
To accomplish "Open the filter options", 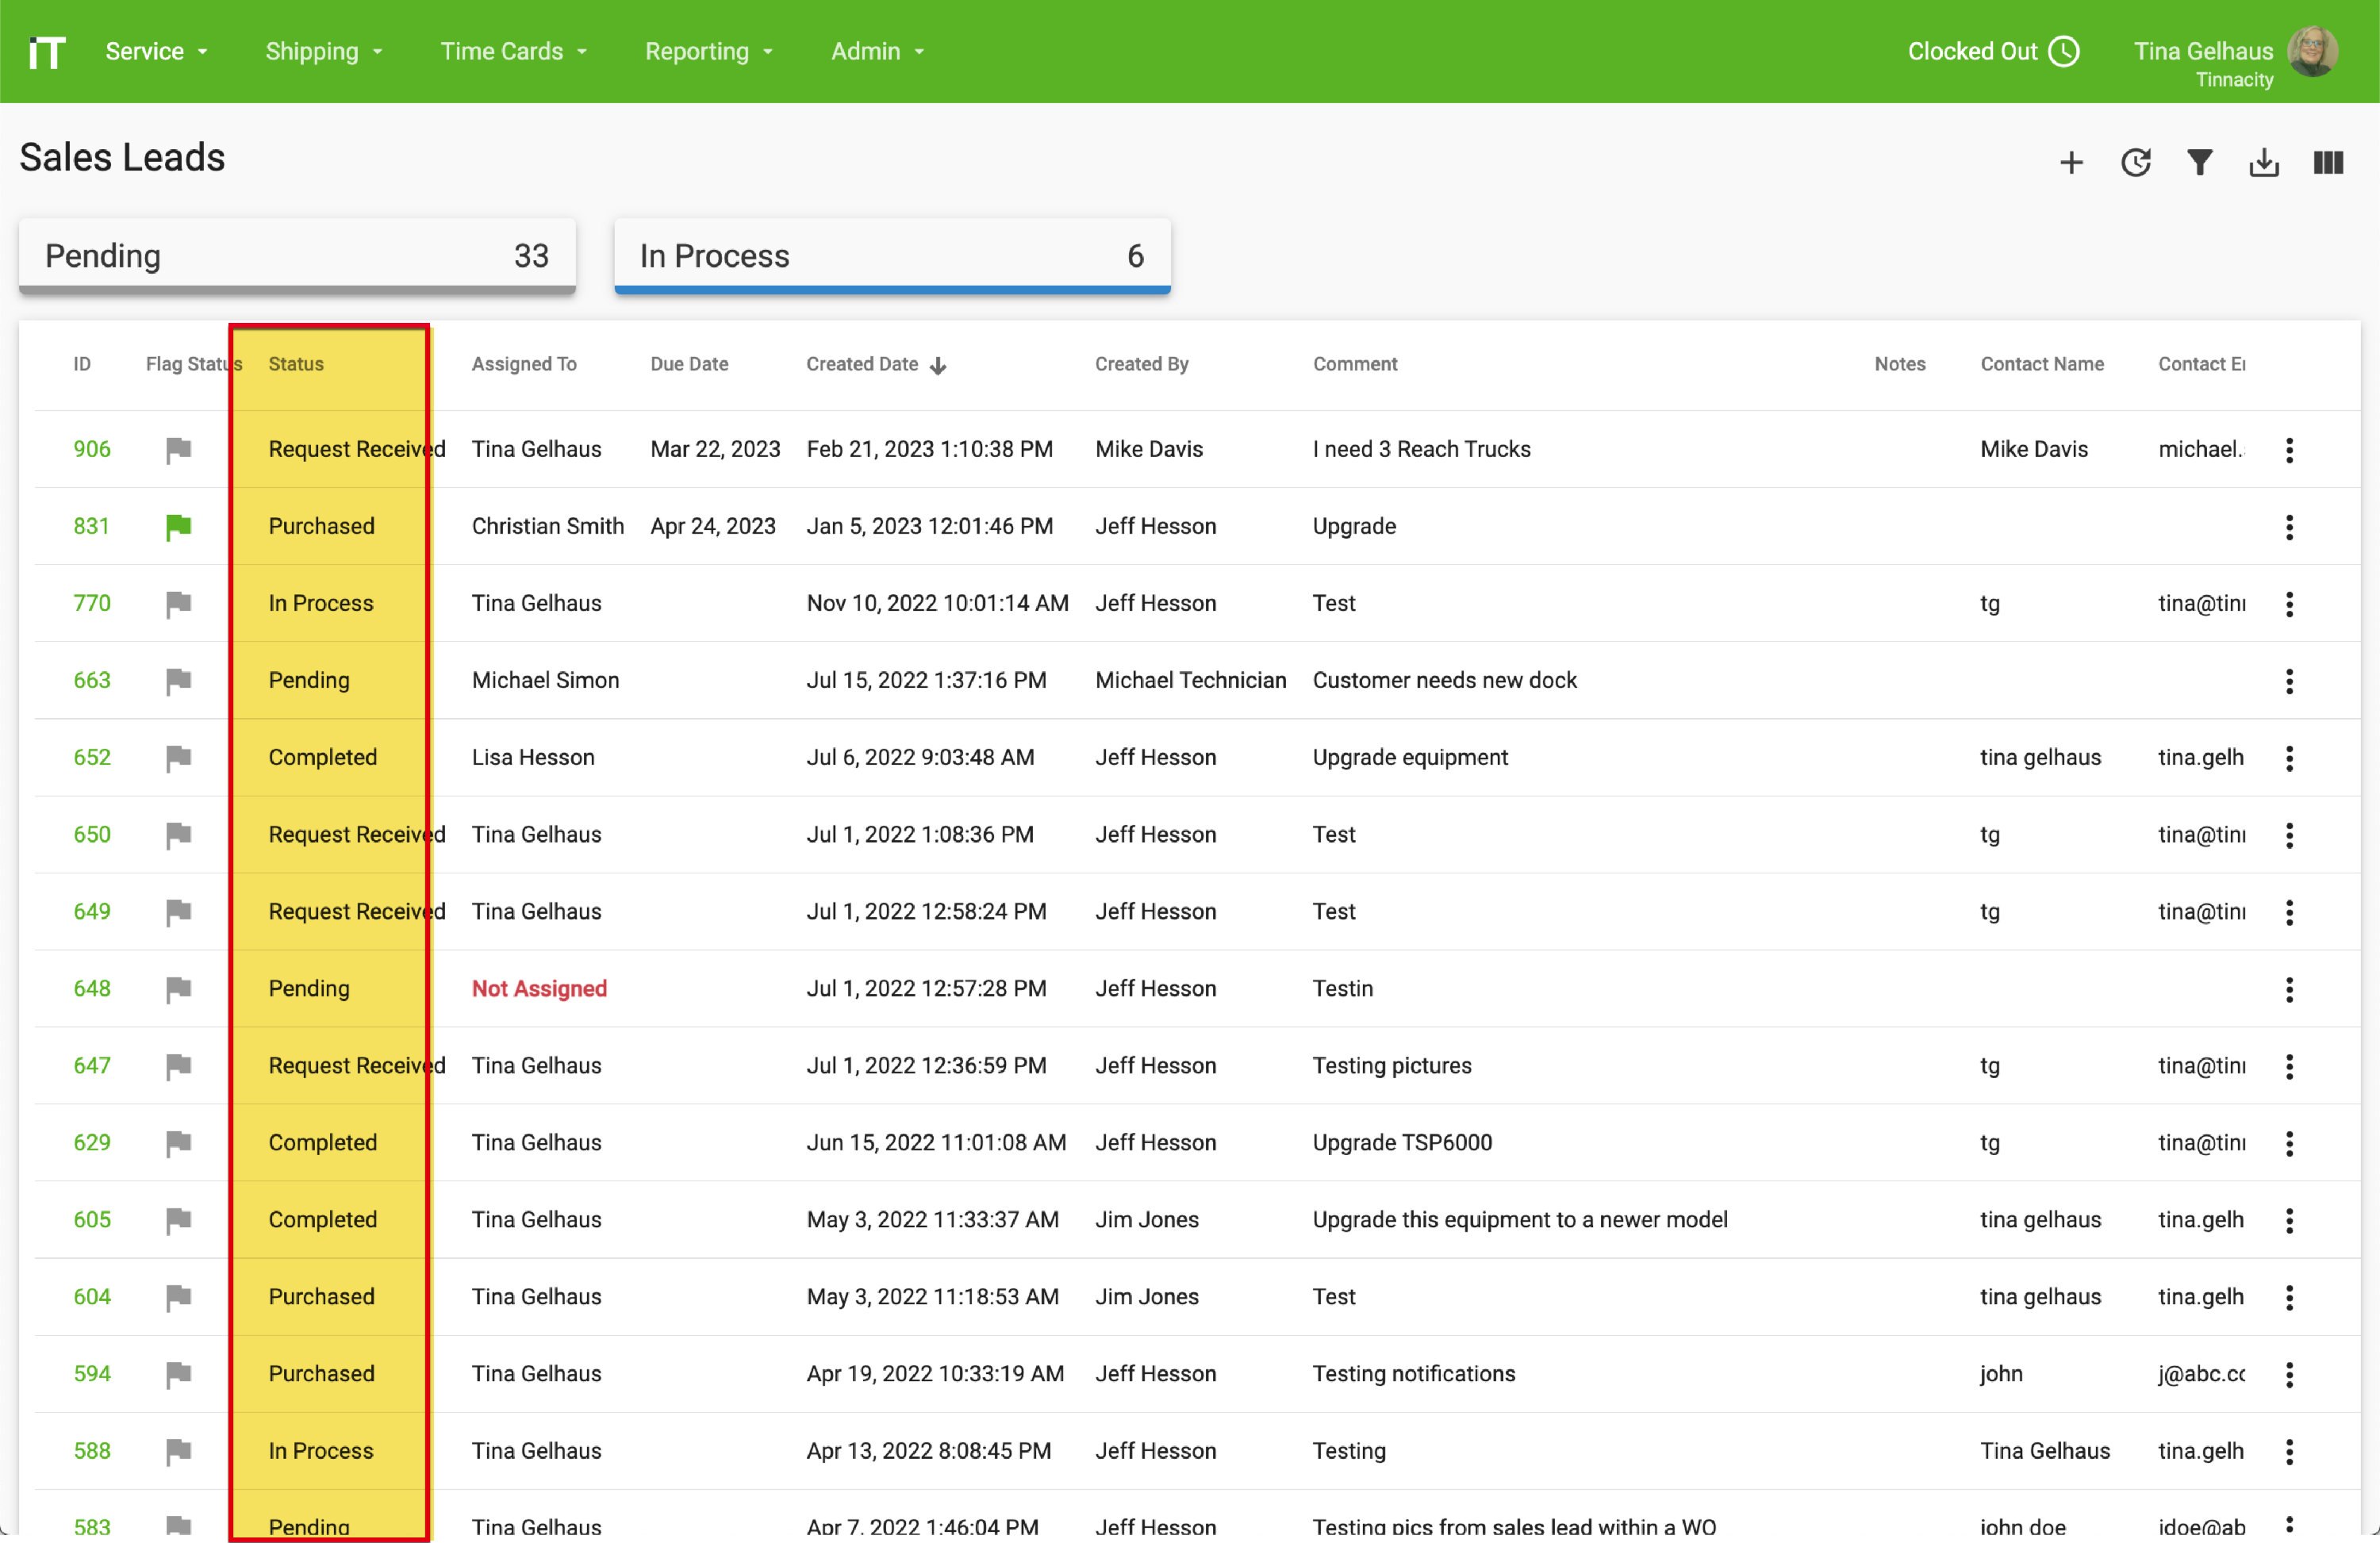I will pos(2199,162).
